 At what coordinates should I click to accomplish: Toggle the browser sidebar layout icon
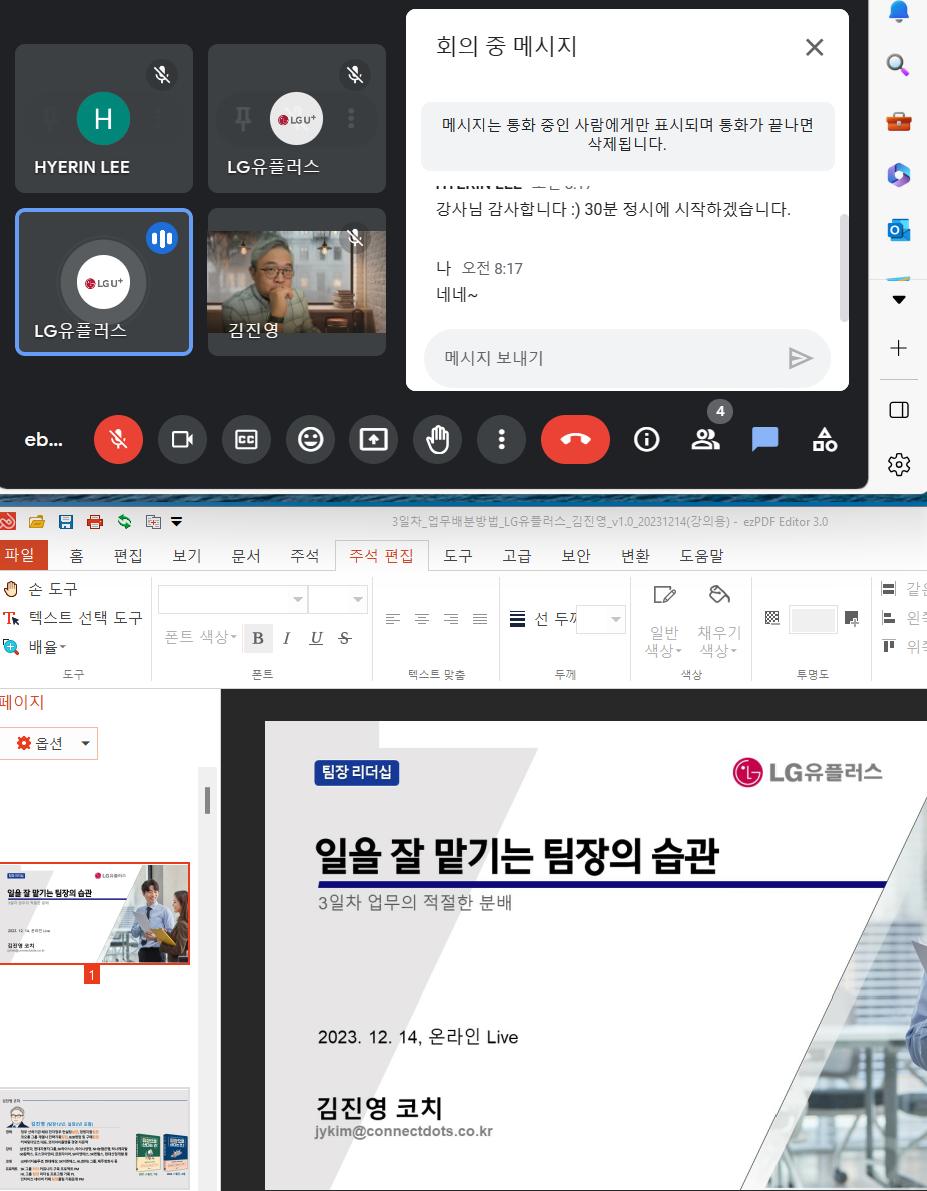pos(899,410)
